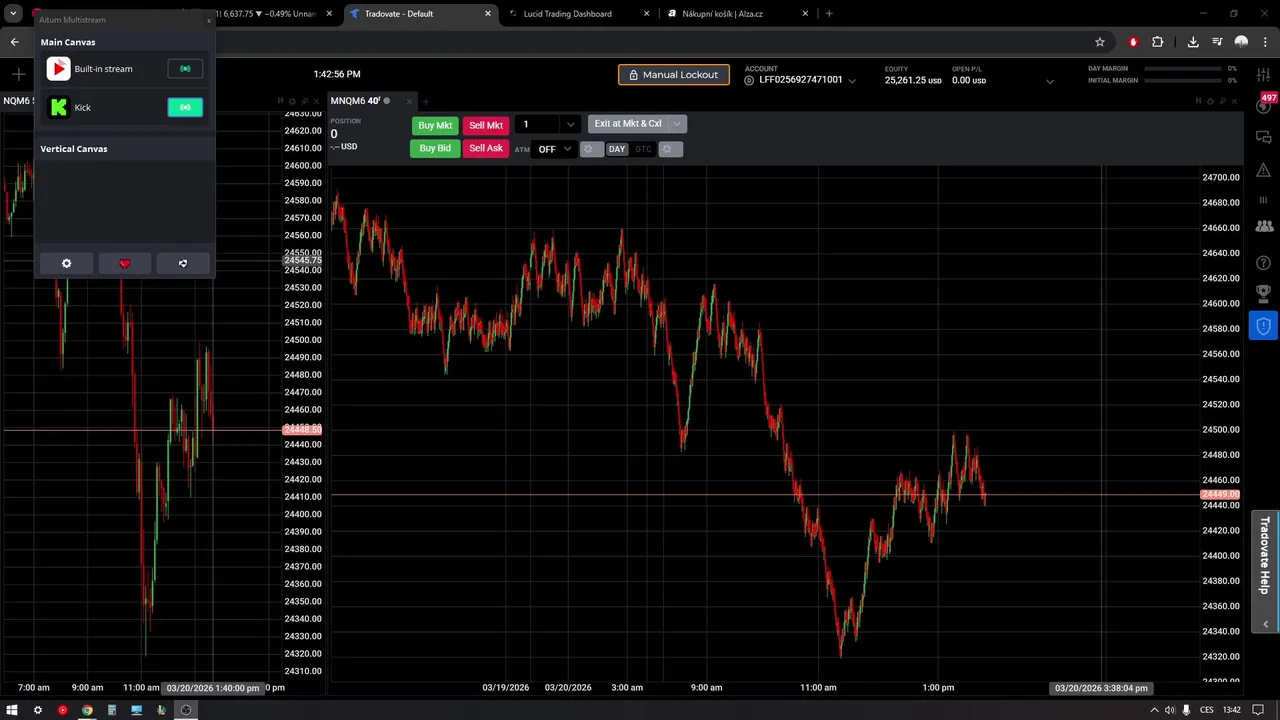1280x720 pixels.
Task: Add a new chart tab next to MNQM6
Action: pyautogui.click(x=425, y=101)
